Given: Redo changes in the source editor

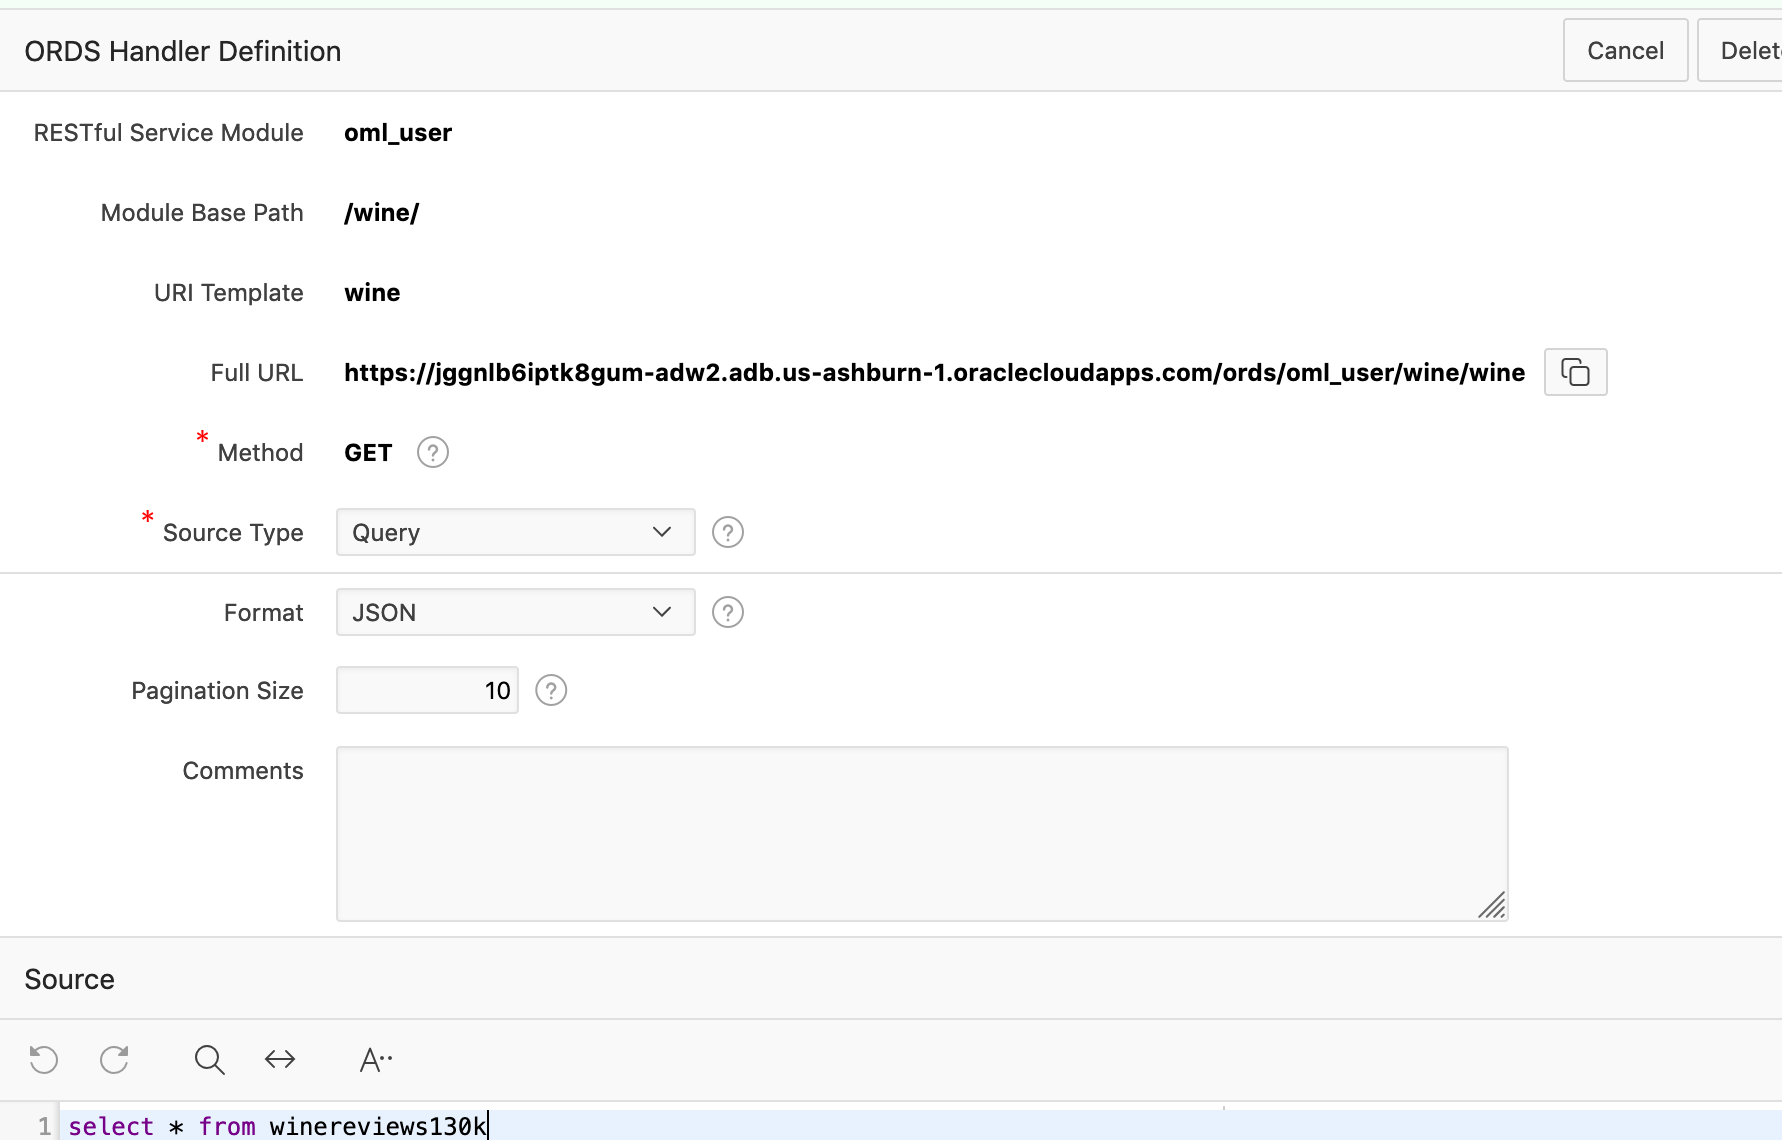Looking at the screenshot, I should point(114,1059).
